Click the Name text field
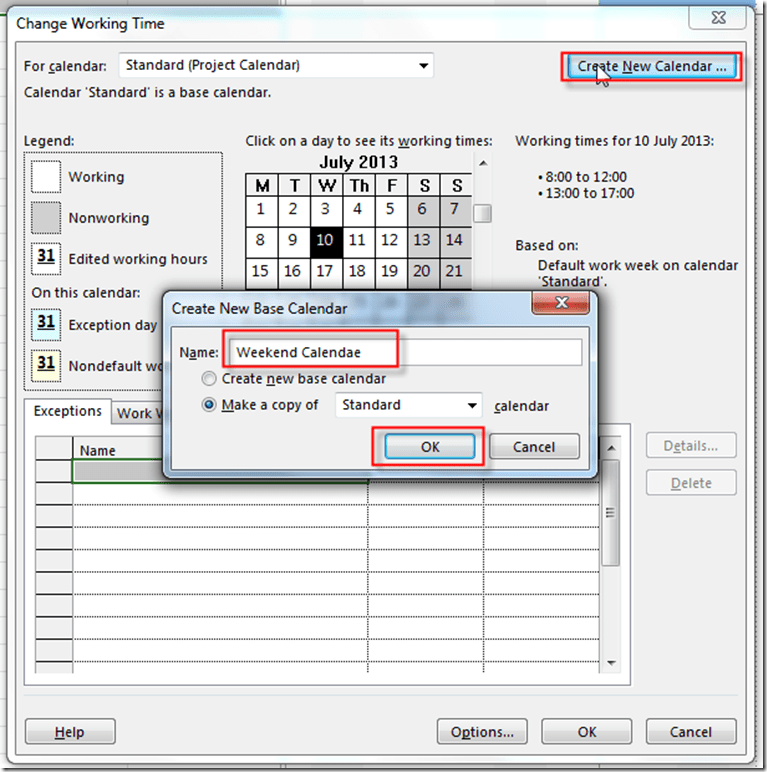 pyautogui.click(x=406, y=352)
